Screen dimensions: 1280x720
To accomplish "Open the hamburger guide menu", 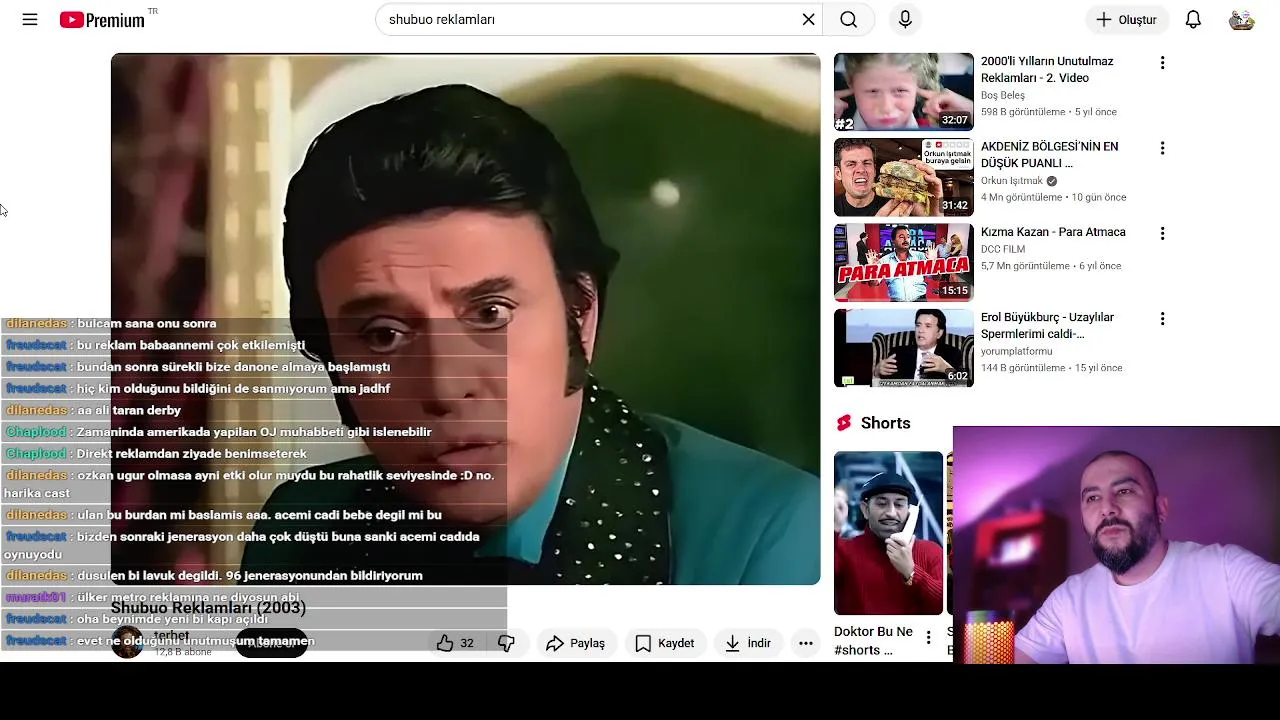I will pos(30,19).
